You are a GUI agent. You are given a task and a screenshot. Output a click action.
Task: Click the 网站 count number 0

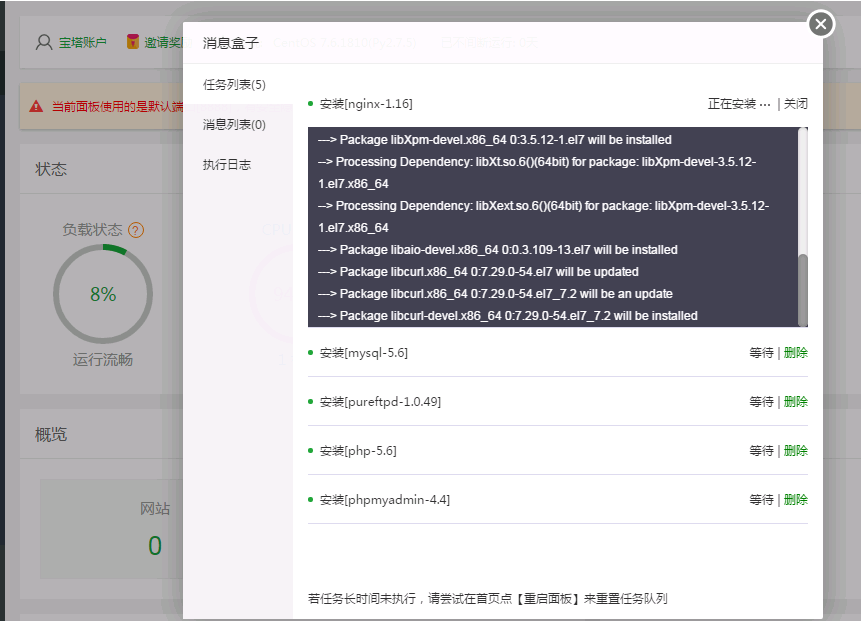tap(154, 545)
